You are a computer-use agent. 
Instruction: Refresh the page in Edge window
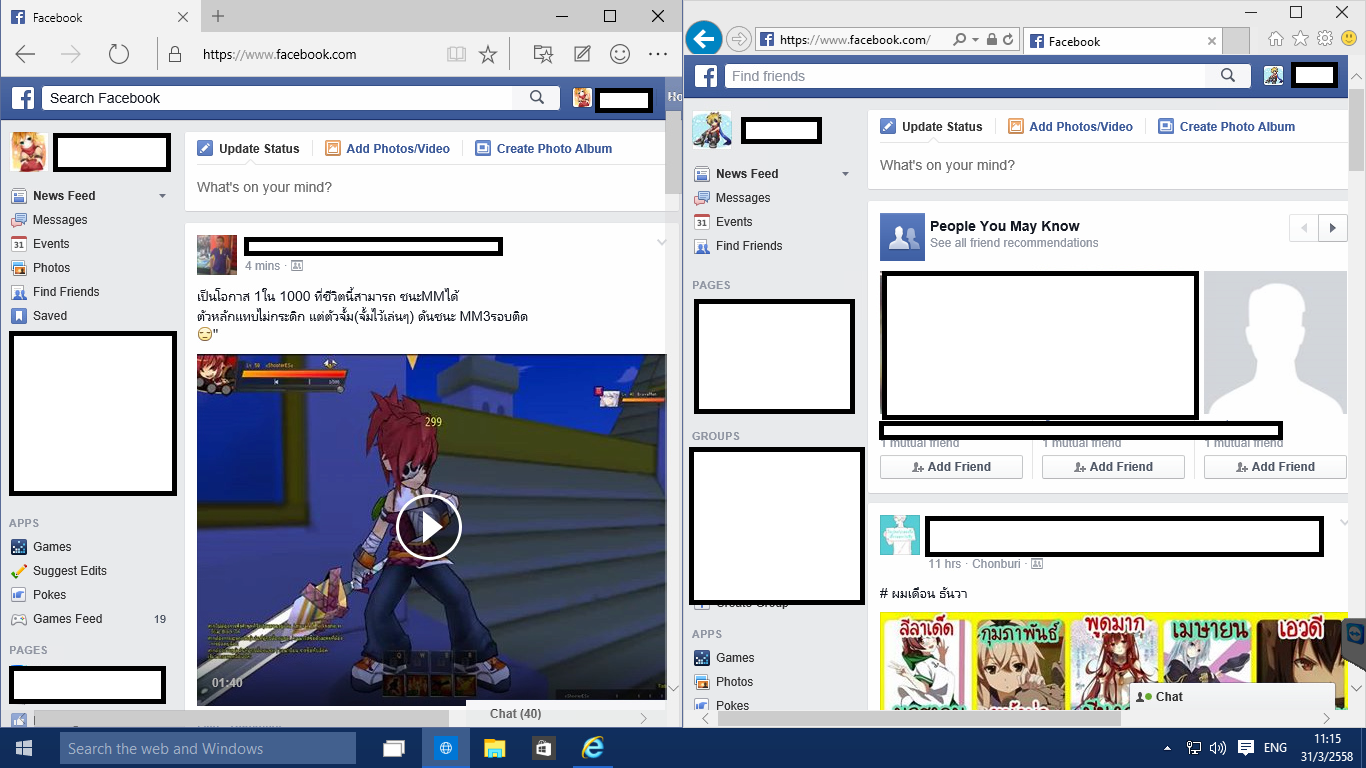pos(118,54)
